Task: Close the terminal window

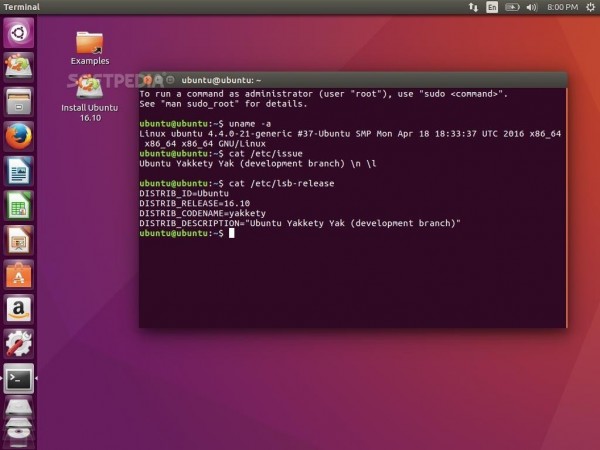Action: pos(148,80)
